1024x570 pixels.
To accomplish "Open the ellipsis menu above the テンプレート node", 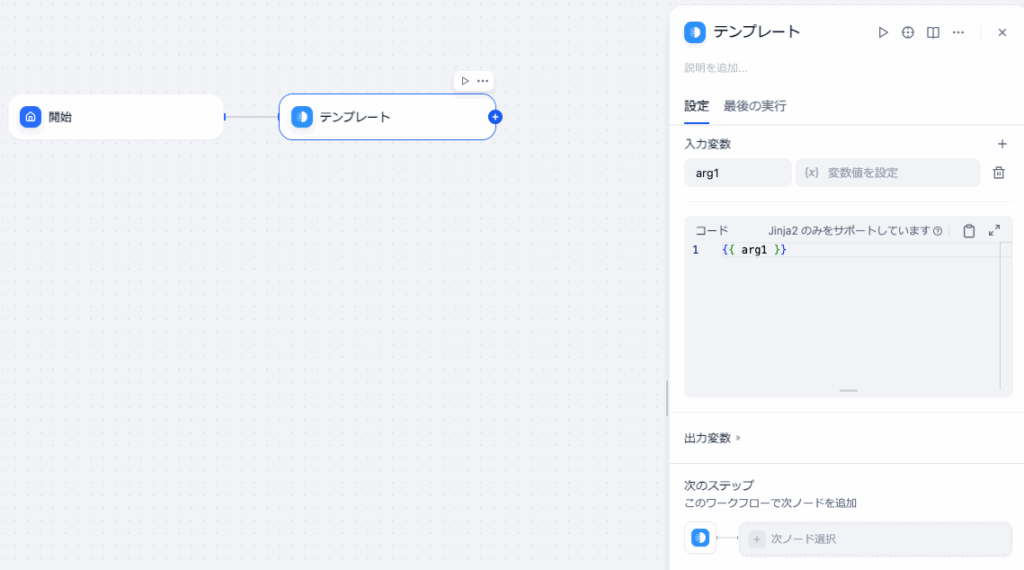I will (x=482, y=81).
